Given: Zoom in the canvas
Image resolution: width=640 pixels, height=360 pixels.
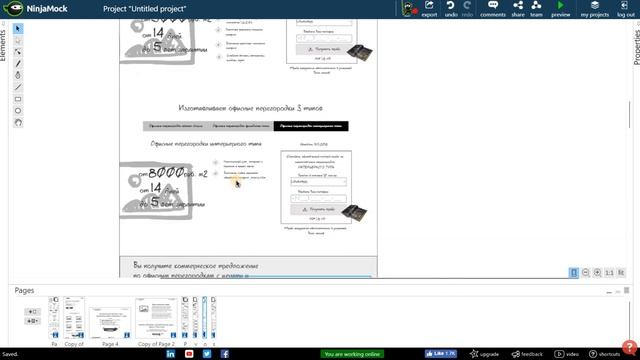Looking at the screenshot, I should 598,273.
